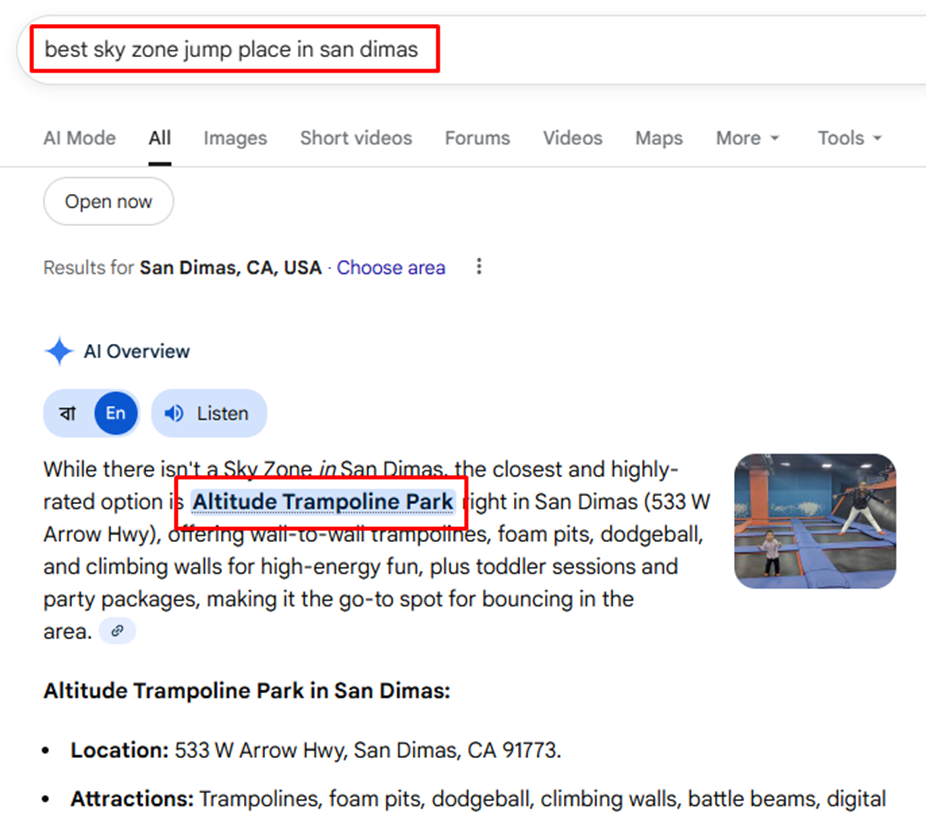Open the Altitude Trampoline Park highlighted link
This screenshot has width=926, height=817.
pyautogui.click(x=323, y=502)
